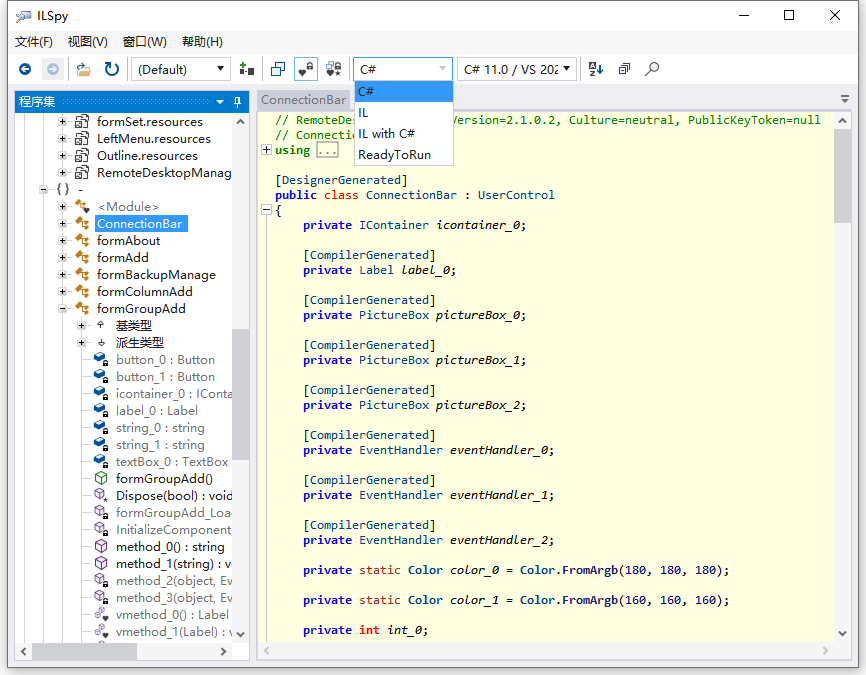This screenshot has width=866, height=675.
Task: Click the LeftMenu.resources resource icon
Action: (x=82, y=139)
